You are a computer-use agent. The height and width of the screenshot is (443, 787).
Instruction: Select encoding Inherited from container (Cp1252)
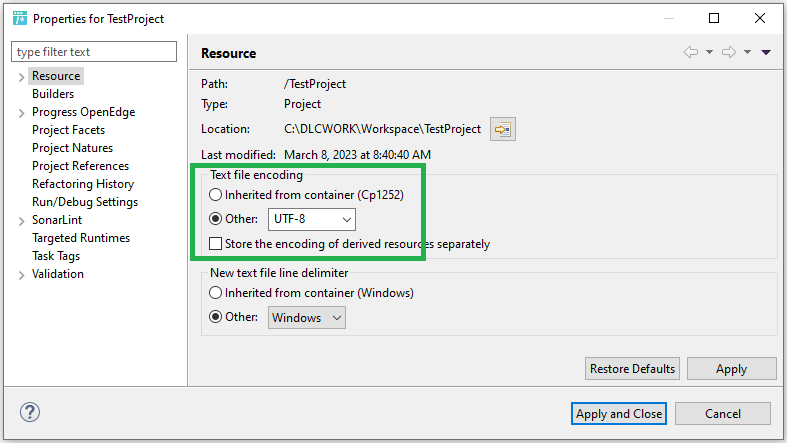[216, 195]
